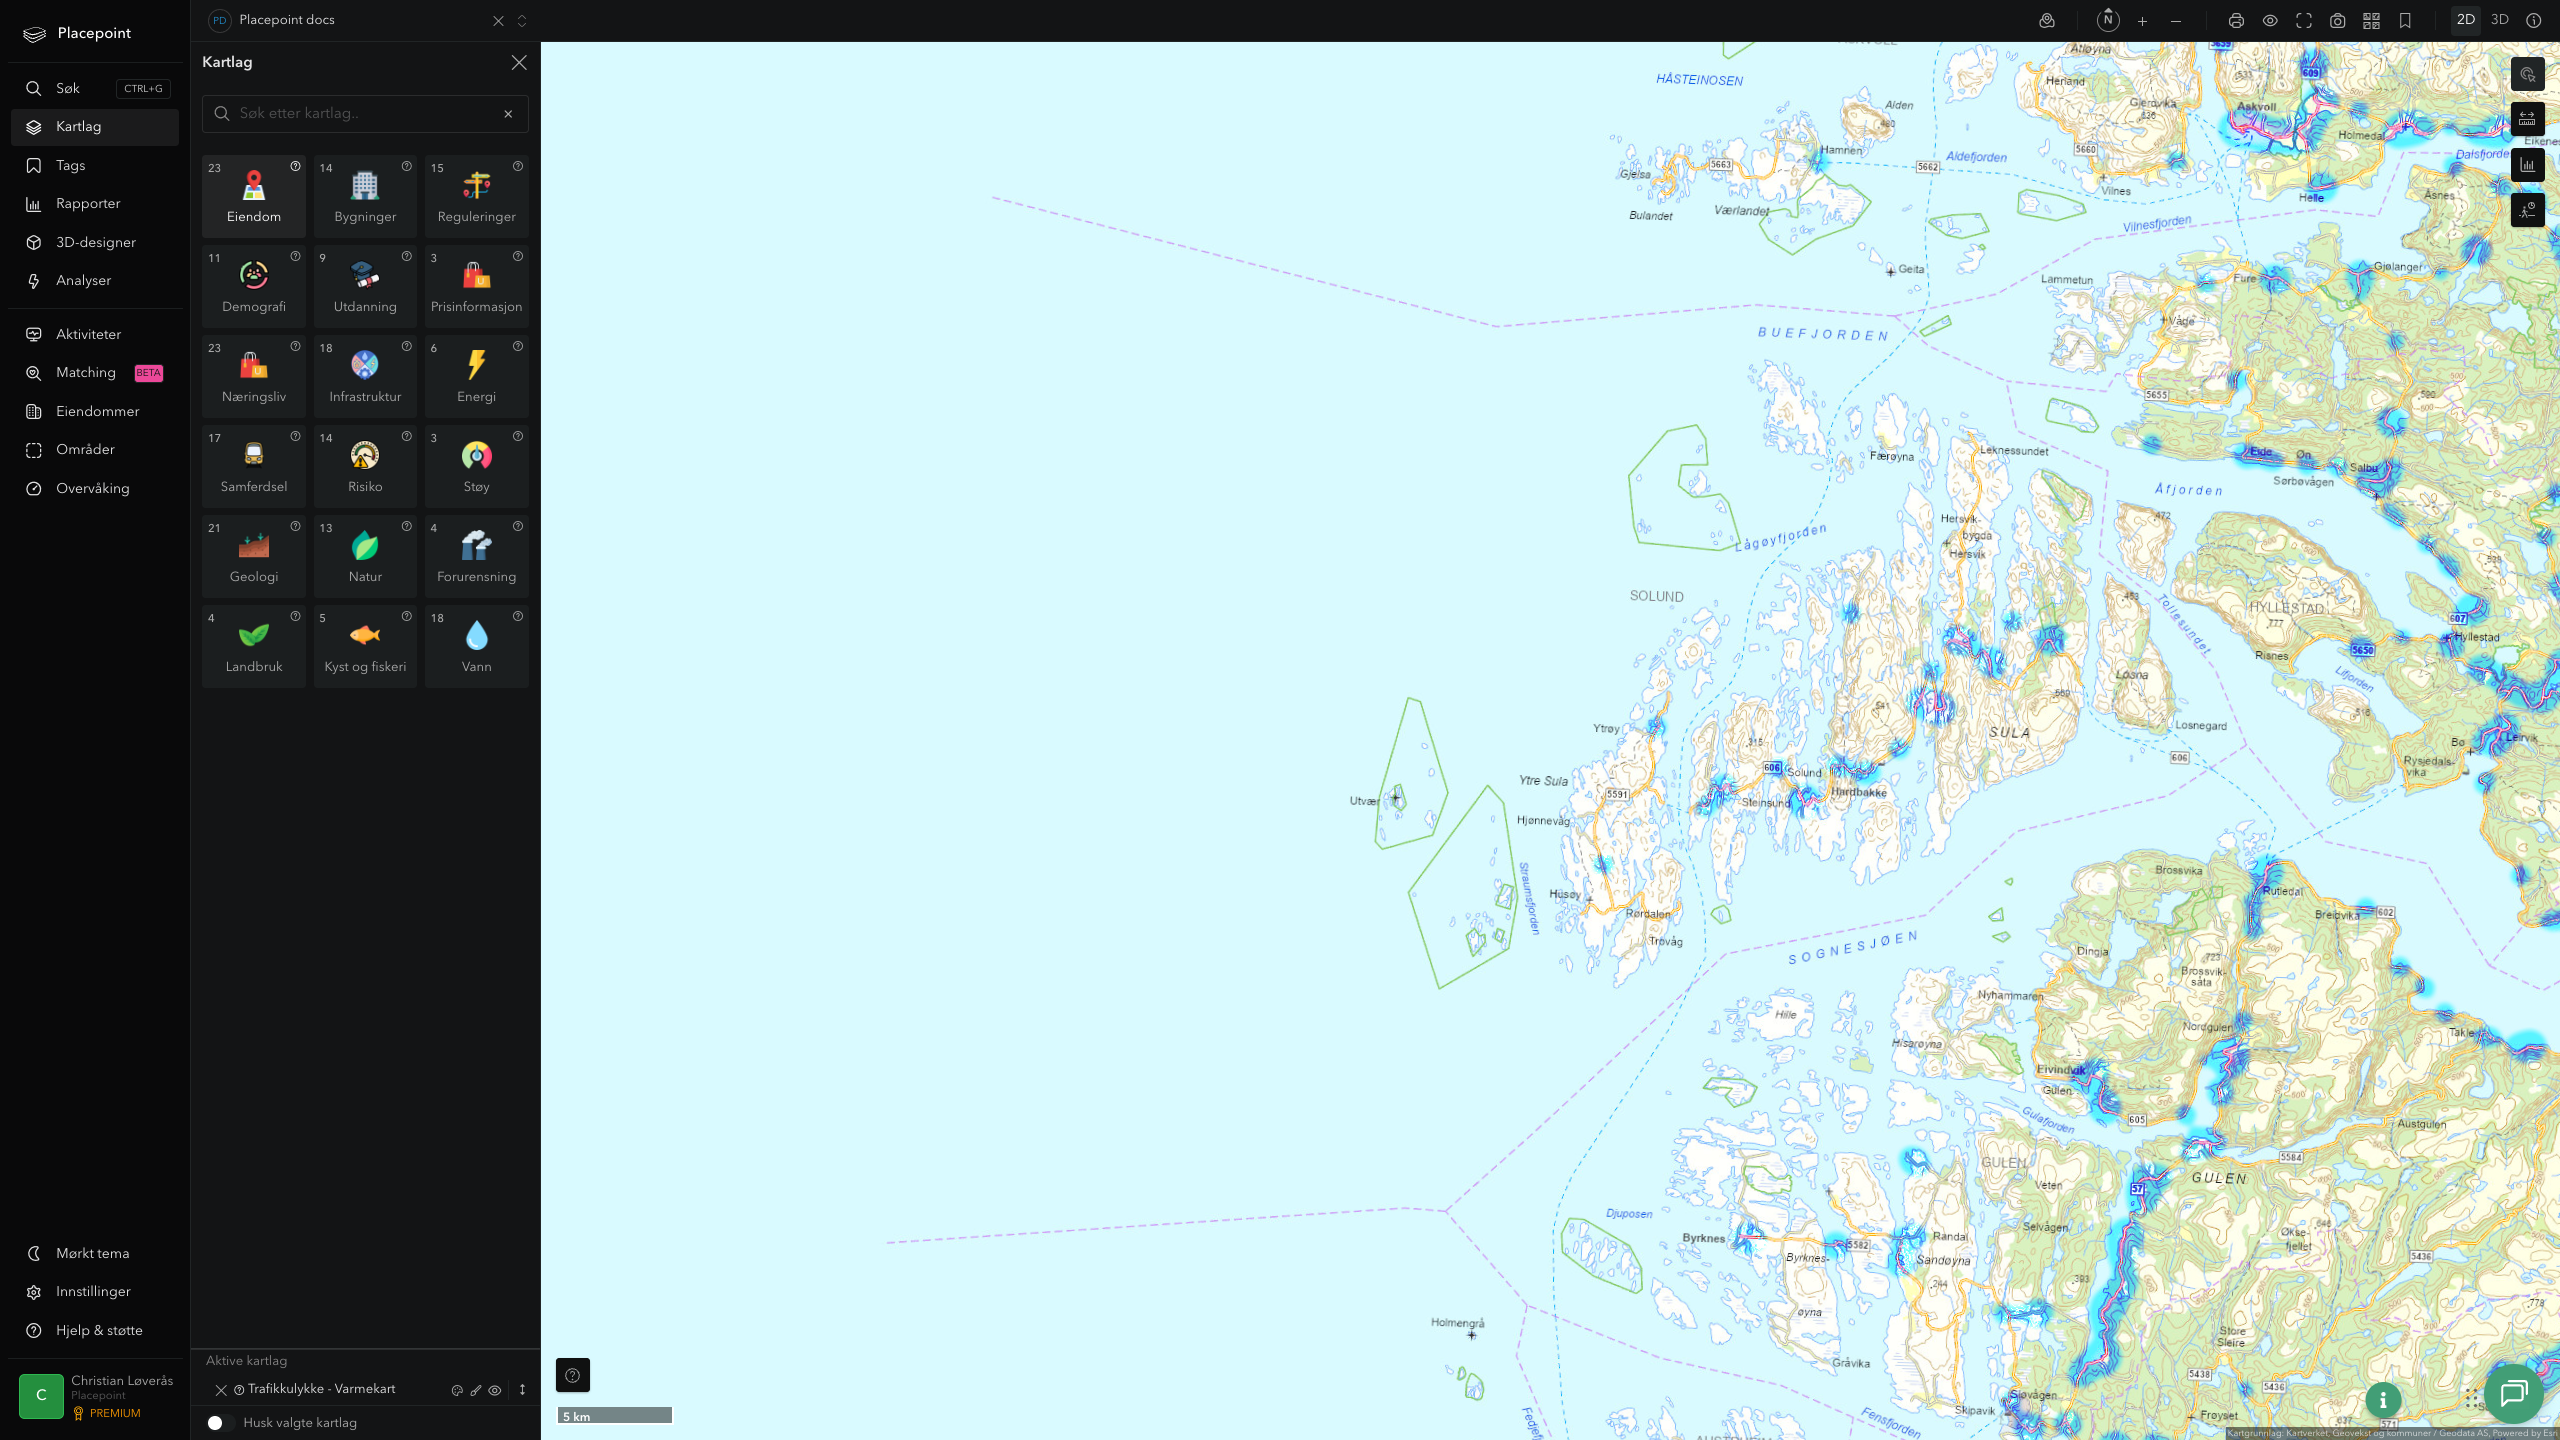Print the map using the printer icon
Screen dimensions: 2560x1440
2236,21
